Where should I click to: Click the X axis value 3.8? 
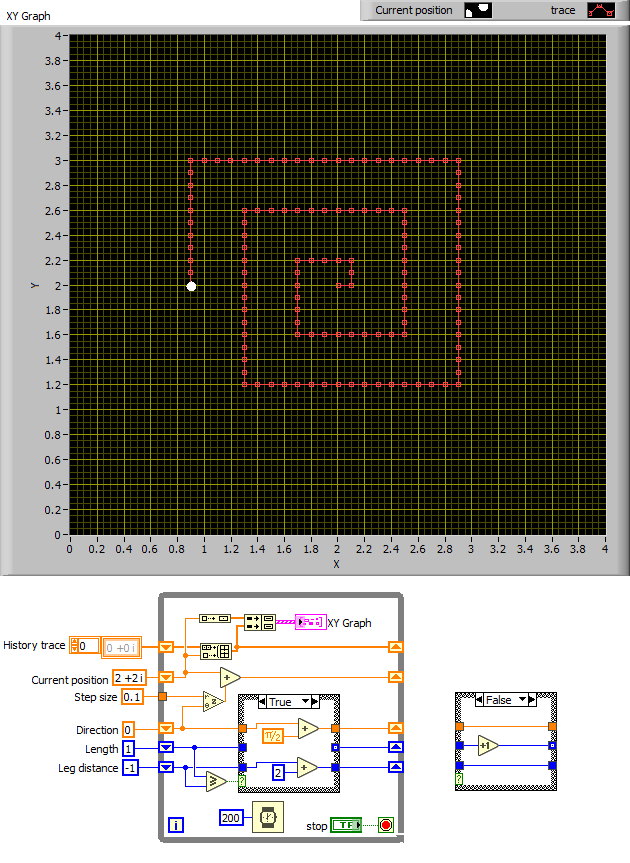(x=578, y=549)
